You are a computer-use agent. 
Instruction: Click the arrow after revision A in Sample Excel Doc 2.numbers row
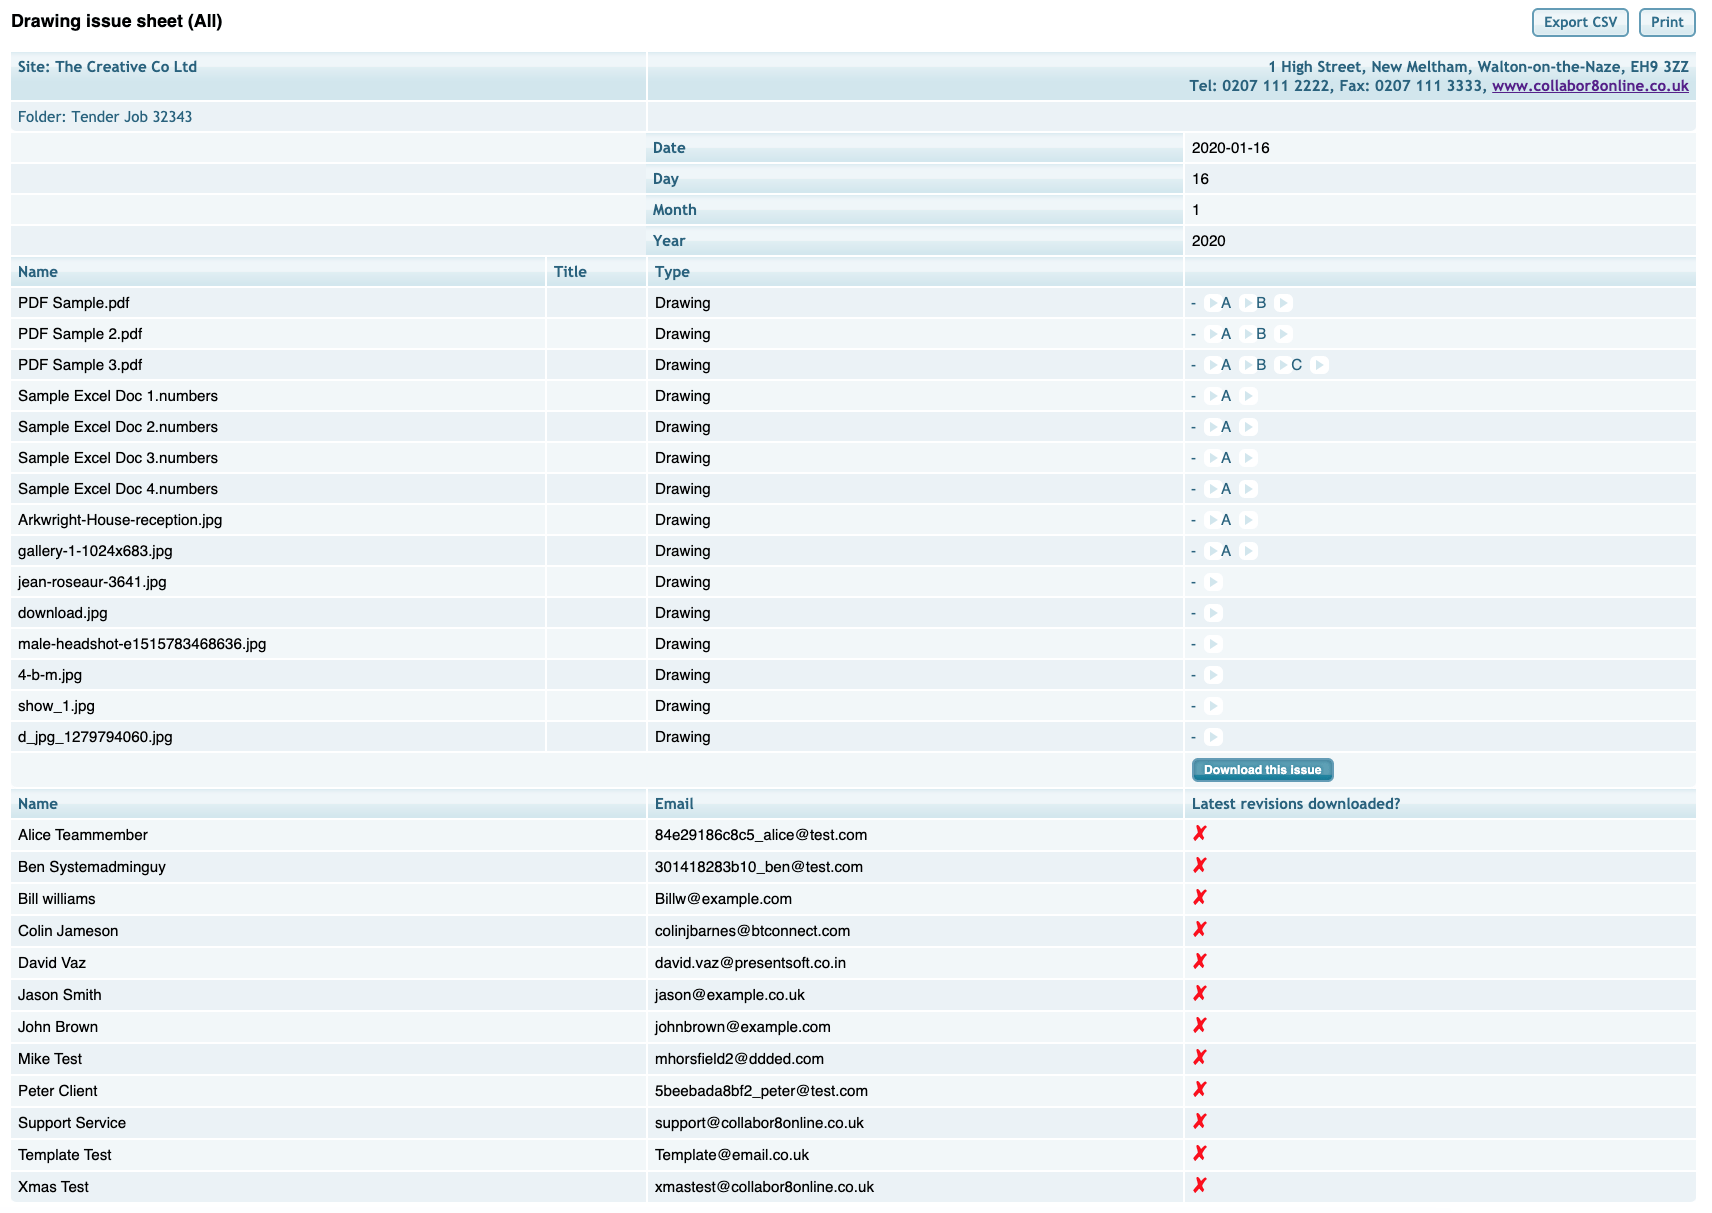(x=1248, y=427)
